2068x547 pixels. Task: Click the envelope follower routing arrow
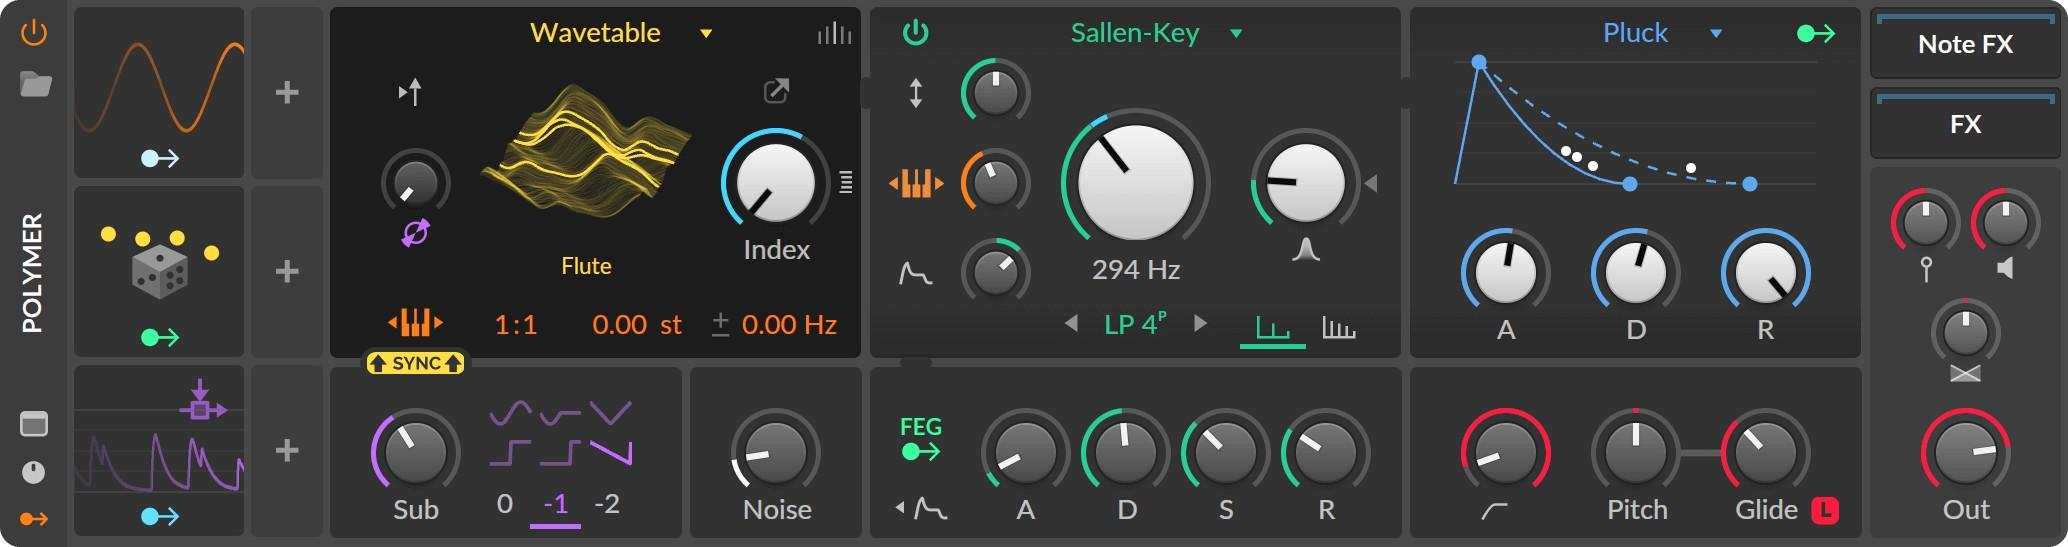point(160,516)
